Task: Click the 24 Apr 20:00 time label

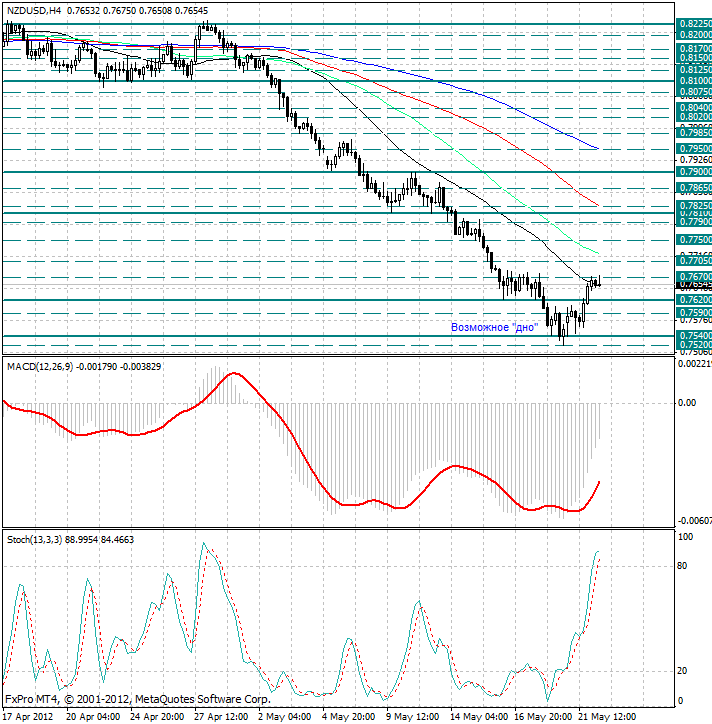Action: click(157, 717)
